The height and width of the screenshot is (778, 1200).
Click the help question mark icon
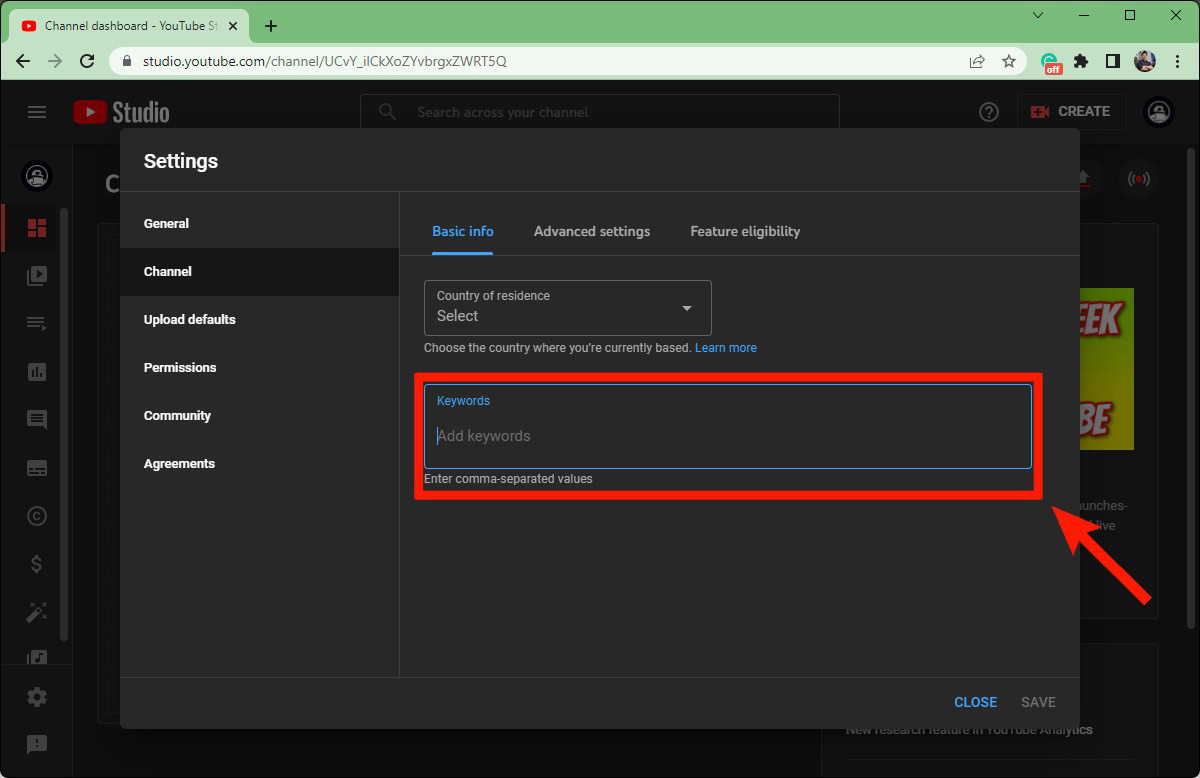point(989,112)
